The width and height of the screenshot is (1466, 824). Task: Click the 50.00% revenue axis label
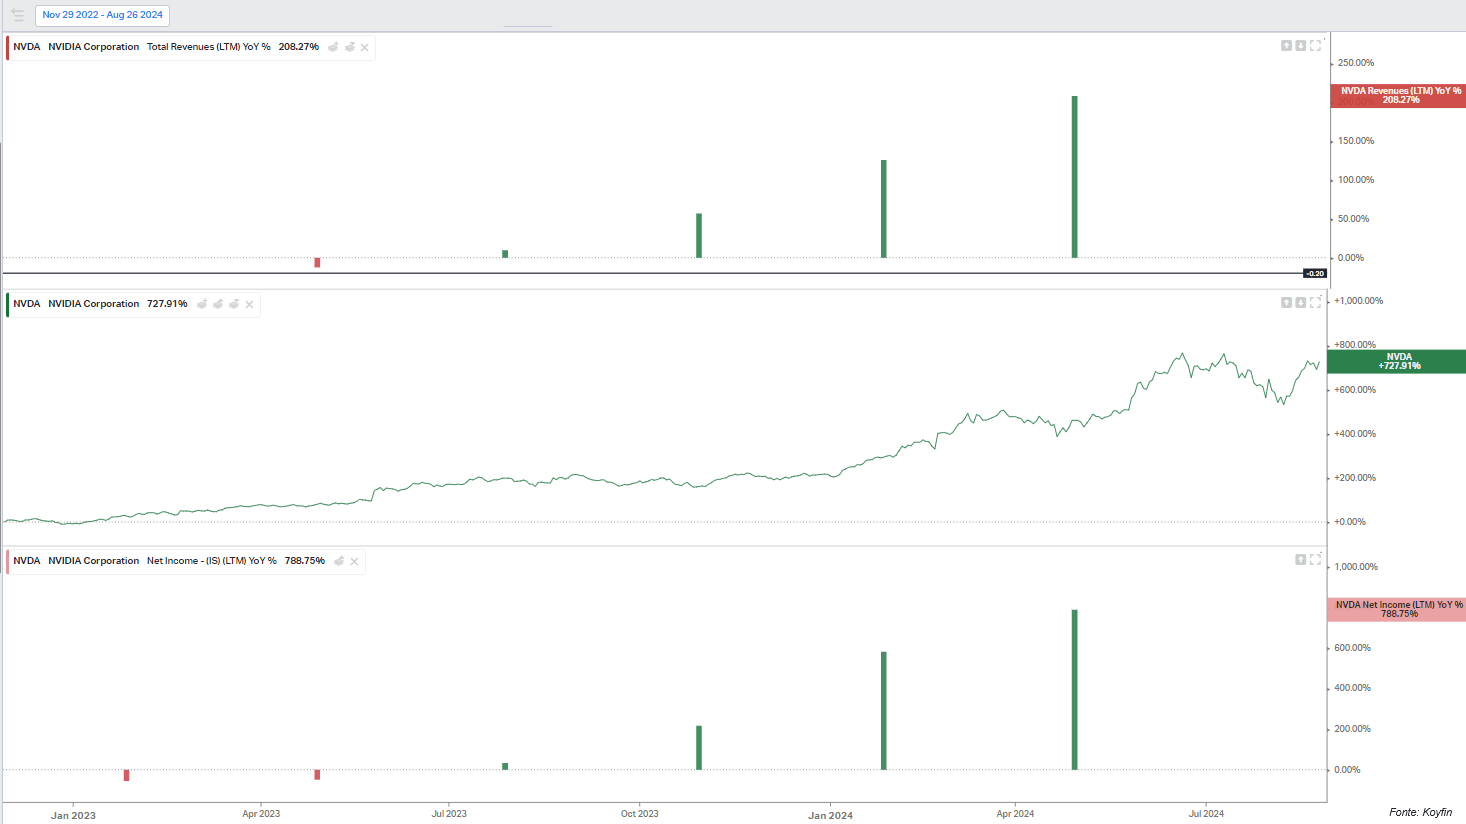pyautogui.click(x=1354, y=219)
